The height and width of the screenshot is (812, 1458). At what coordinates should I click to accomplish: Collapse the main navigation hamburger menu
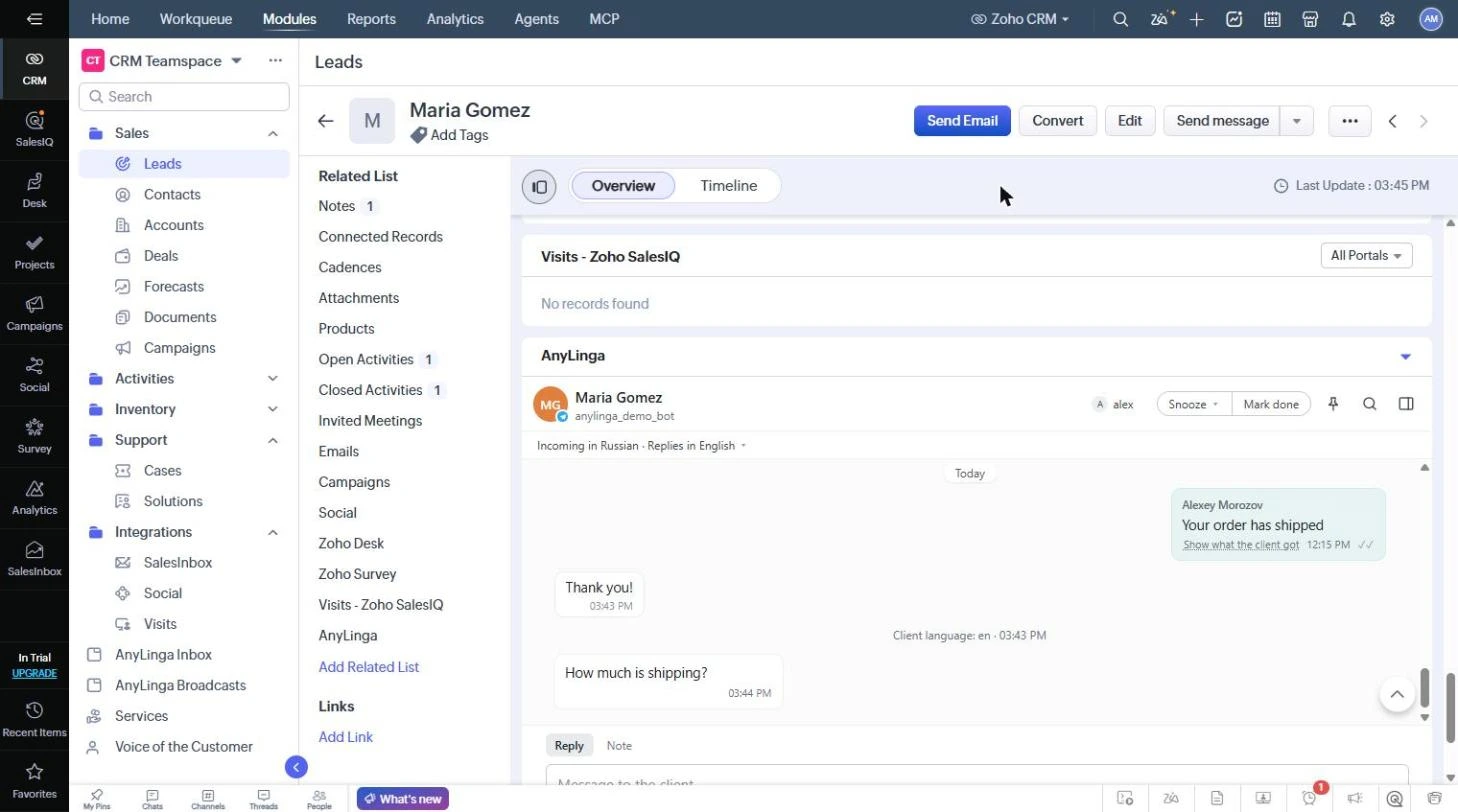[34, 19]
